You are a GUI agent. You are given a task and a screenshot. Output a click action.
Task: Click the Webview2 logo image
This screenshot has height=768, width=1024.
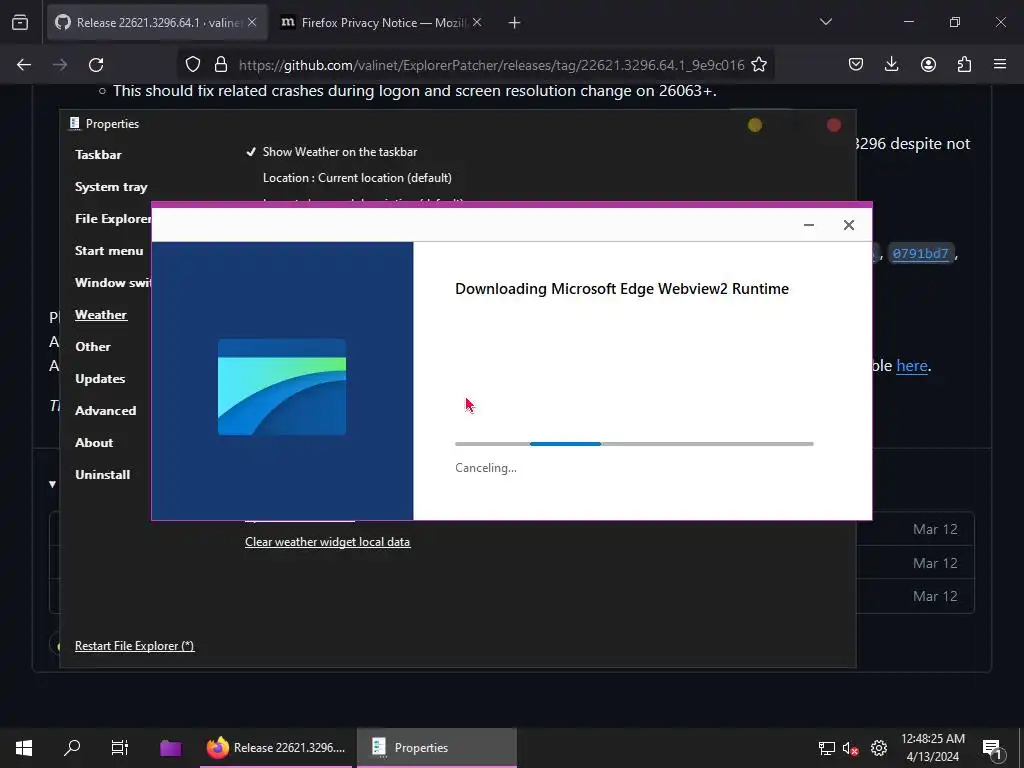(x=282, y=387)
